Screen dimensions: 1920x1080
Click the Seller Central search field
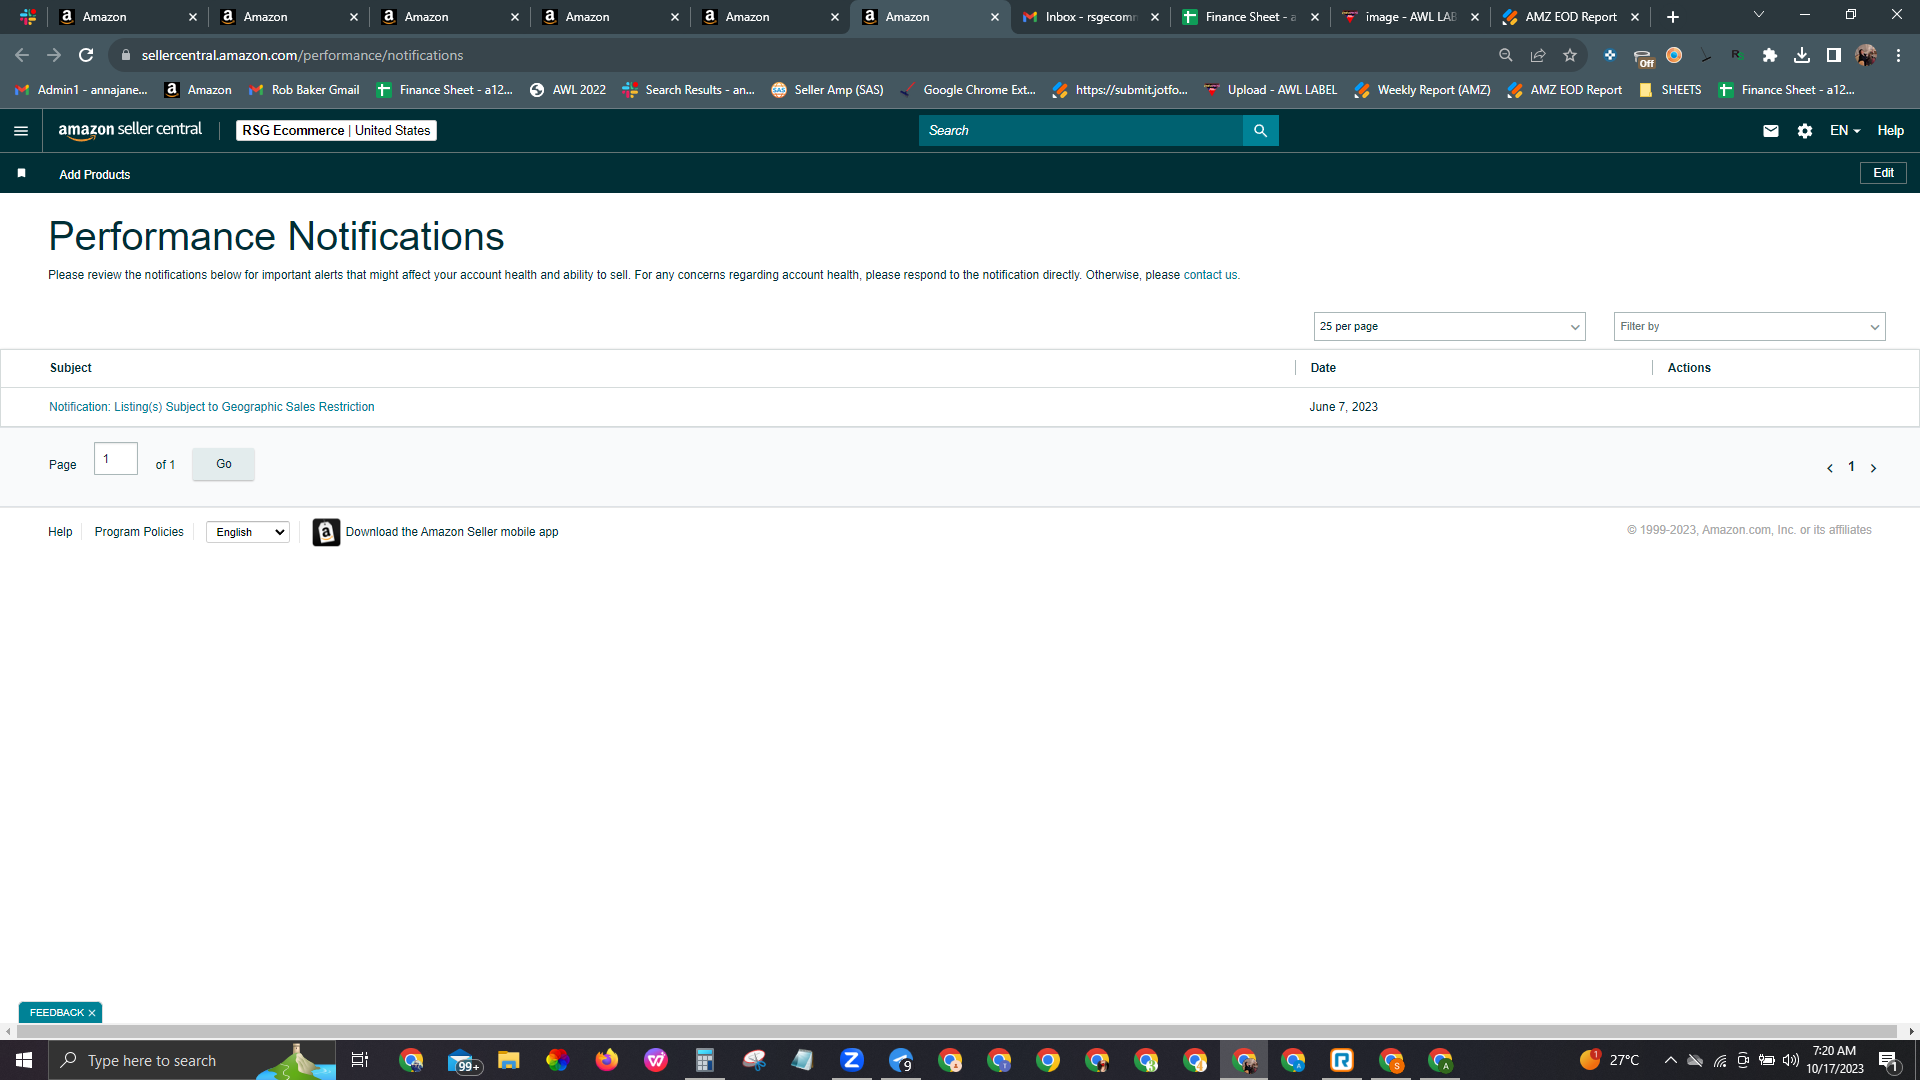[1080, 131]
